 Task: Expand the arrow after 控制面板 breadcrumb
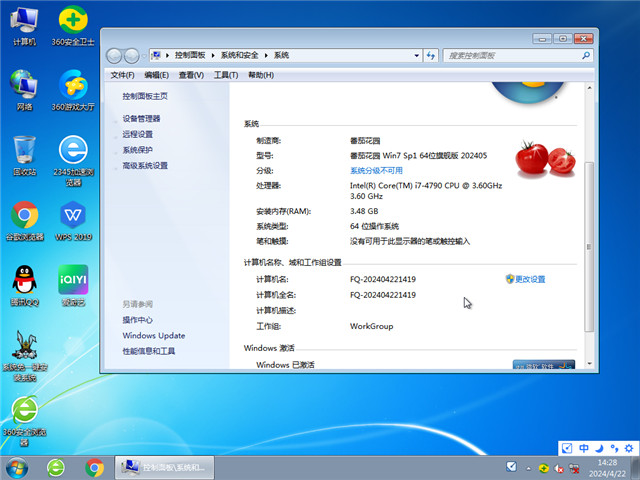[x=213, y=56]
